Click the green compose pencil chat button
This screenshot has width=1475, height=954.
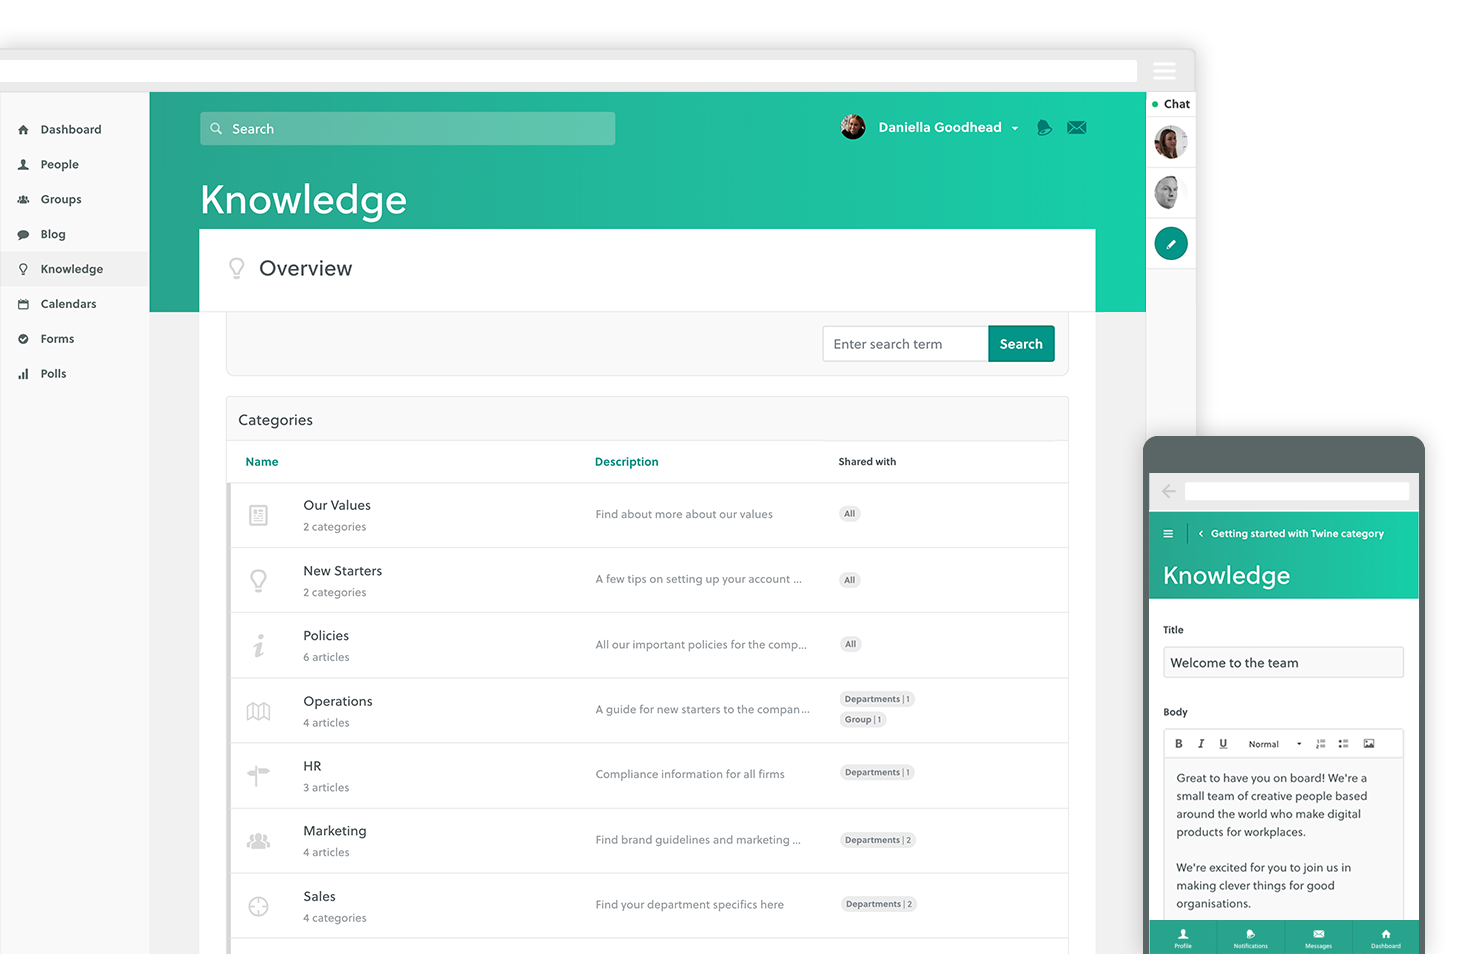coord(1170,244)
